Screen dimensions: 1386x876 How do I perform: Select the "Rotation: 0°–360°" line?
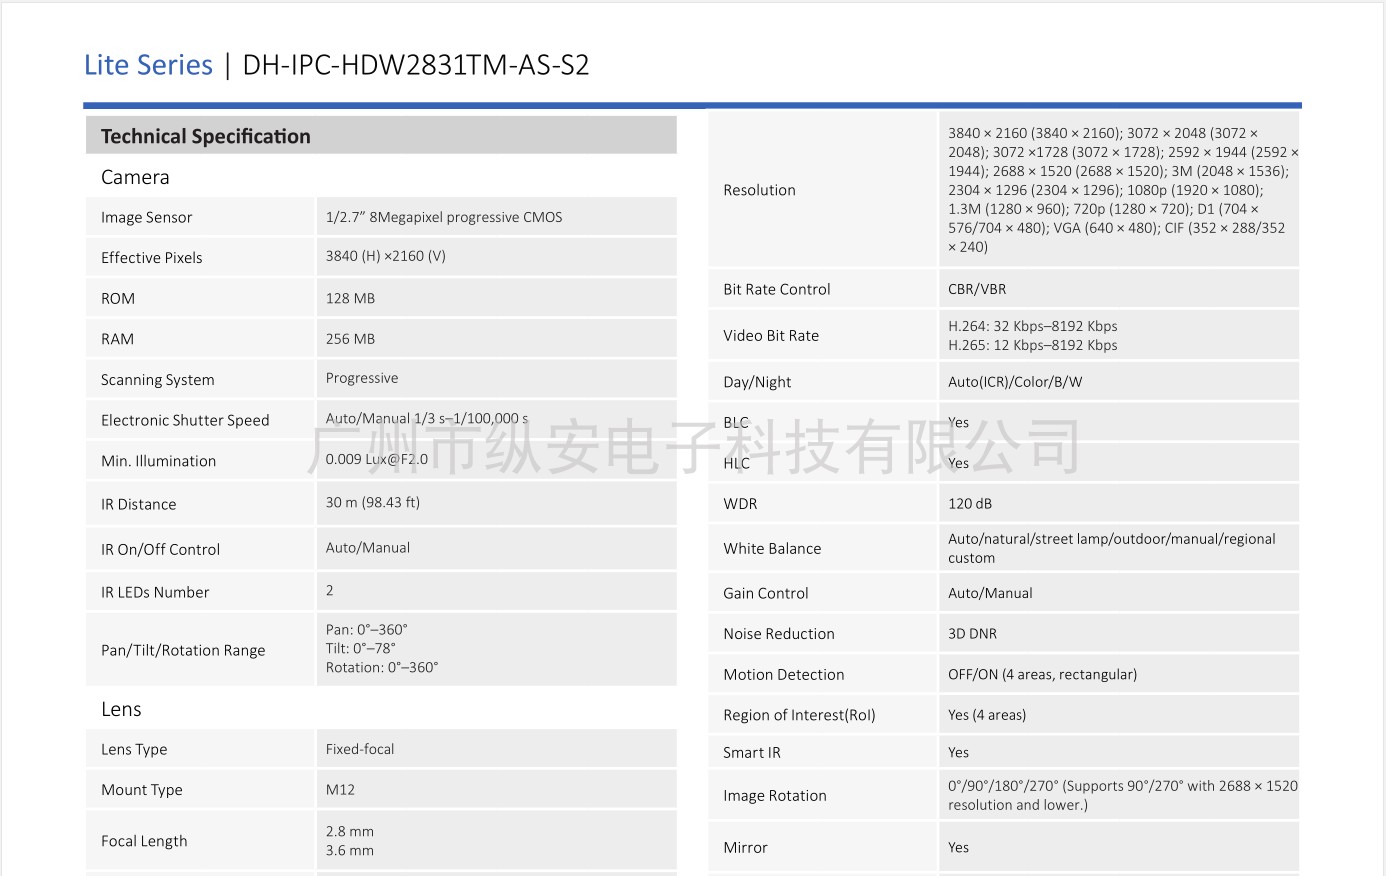point(382,667)
